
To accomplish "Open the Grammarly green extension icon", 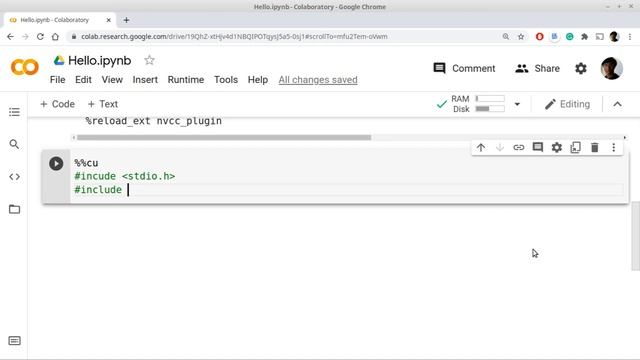I will pos(569,37).
